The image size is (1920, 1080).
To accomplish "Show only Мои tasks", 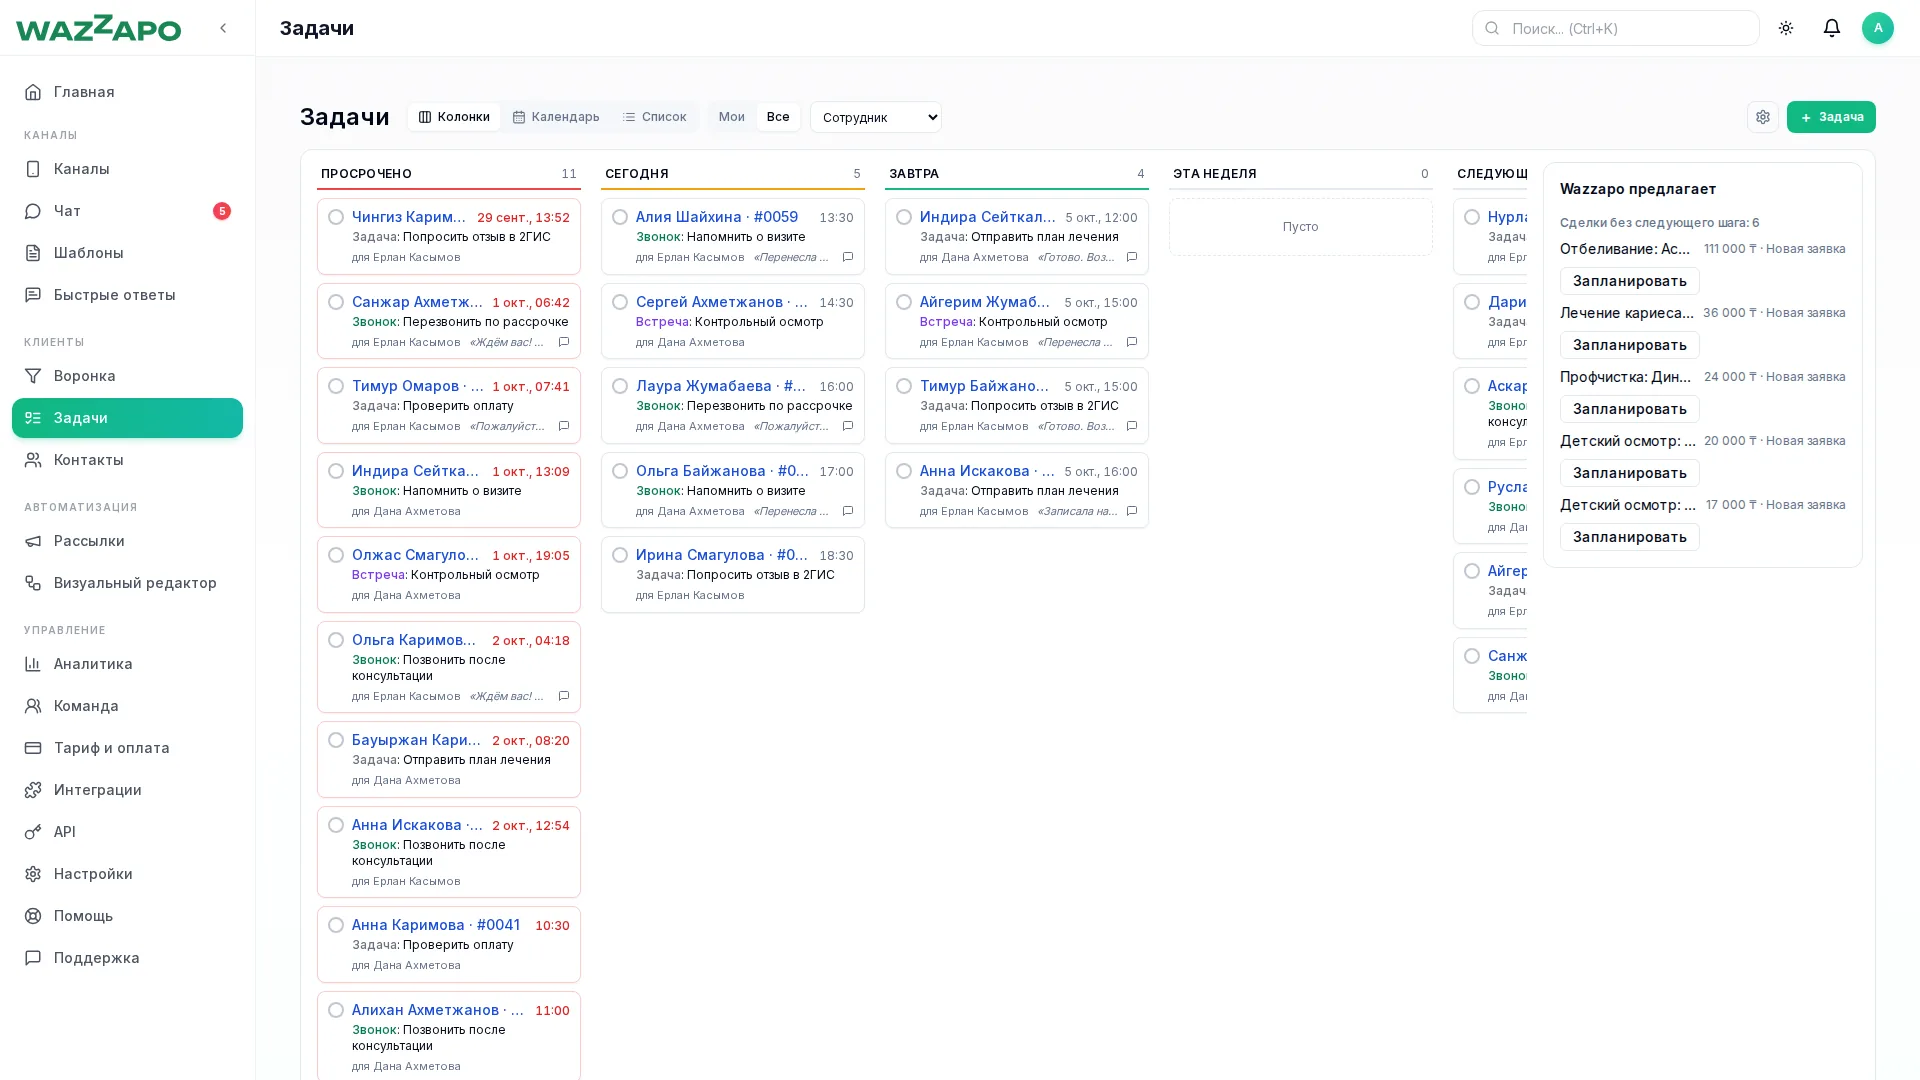I will tap(732, 117).
